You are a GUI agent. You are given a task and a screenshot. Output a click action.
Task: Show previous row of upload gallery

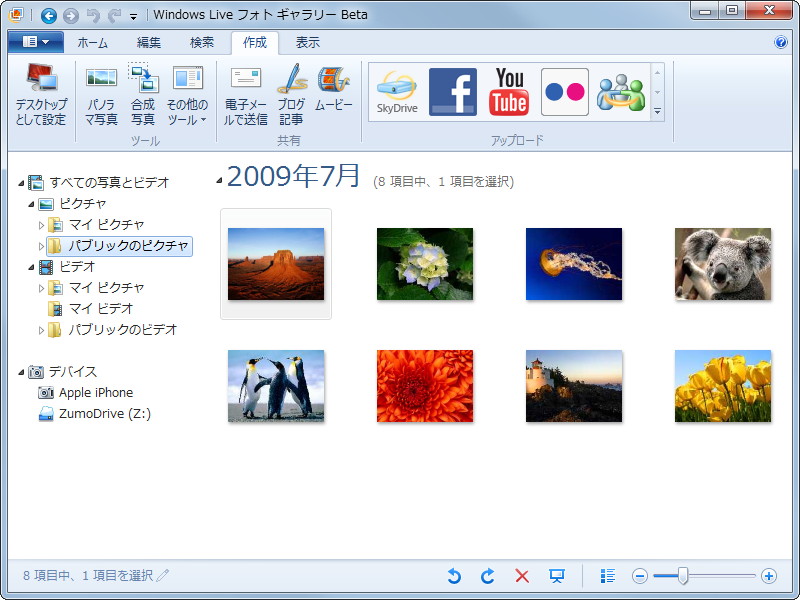click(658, 73)
